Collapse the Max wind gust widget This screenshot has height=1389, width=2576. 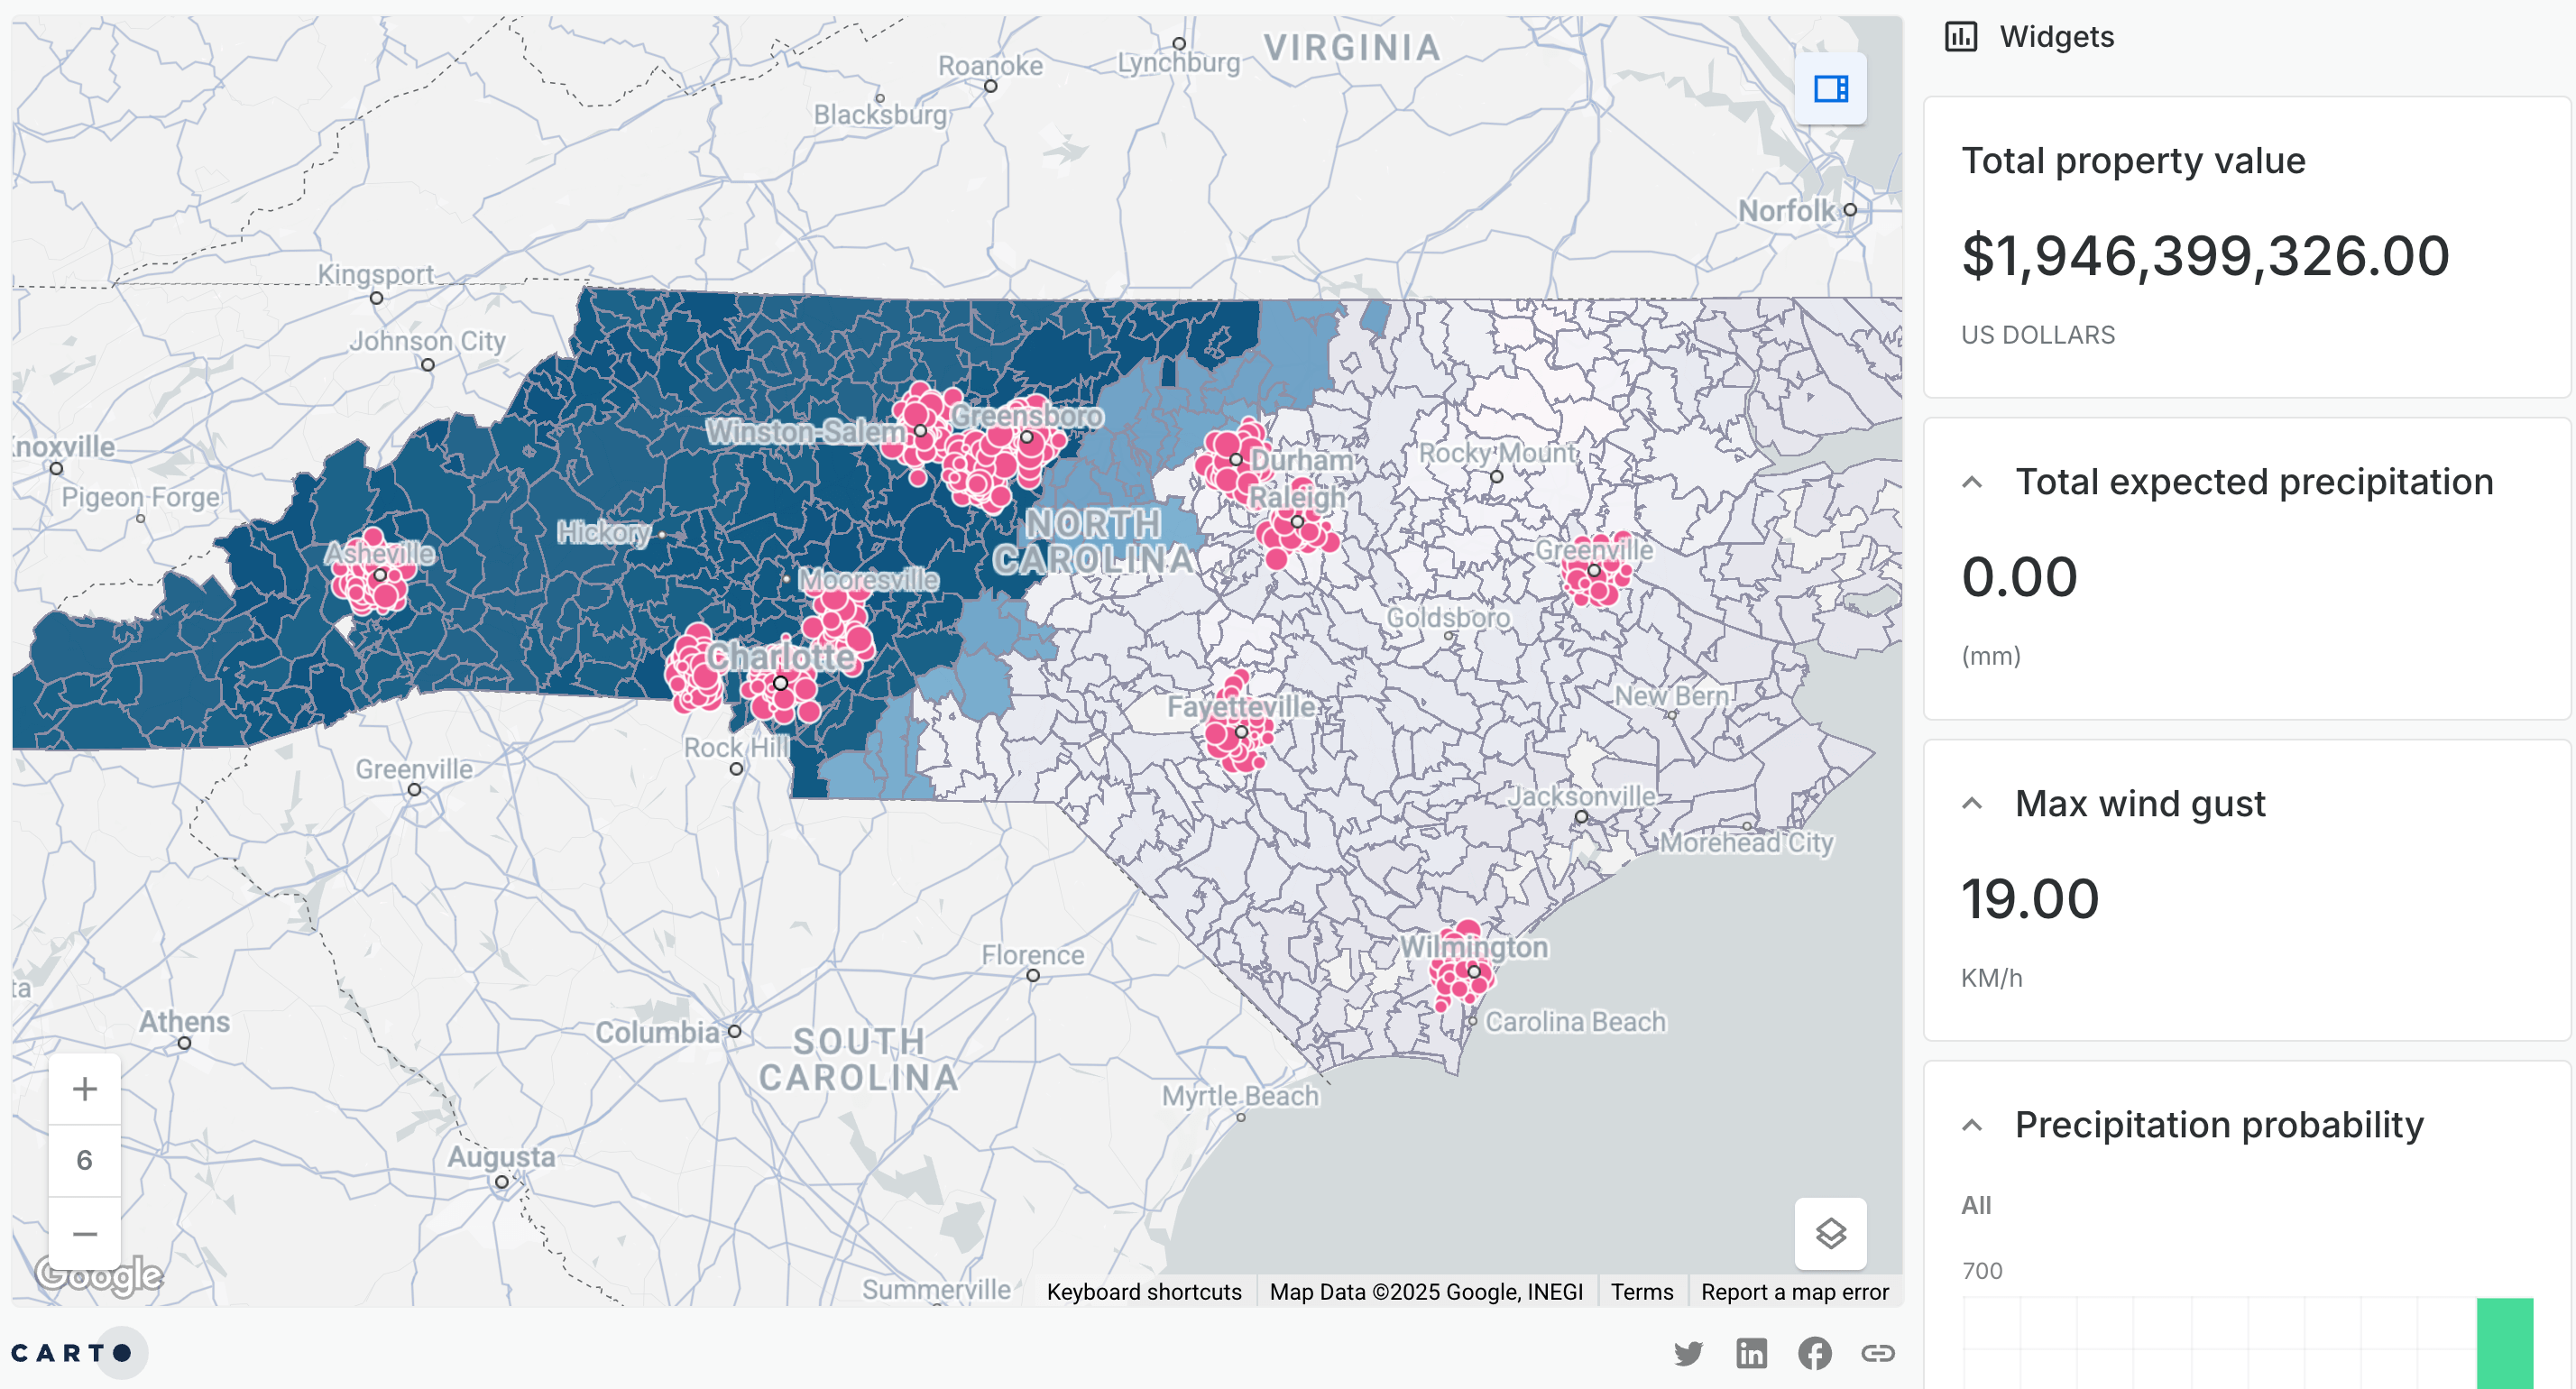pyautogui.click(x=1972, y=804)
